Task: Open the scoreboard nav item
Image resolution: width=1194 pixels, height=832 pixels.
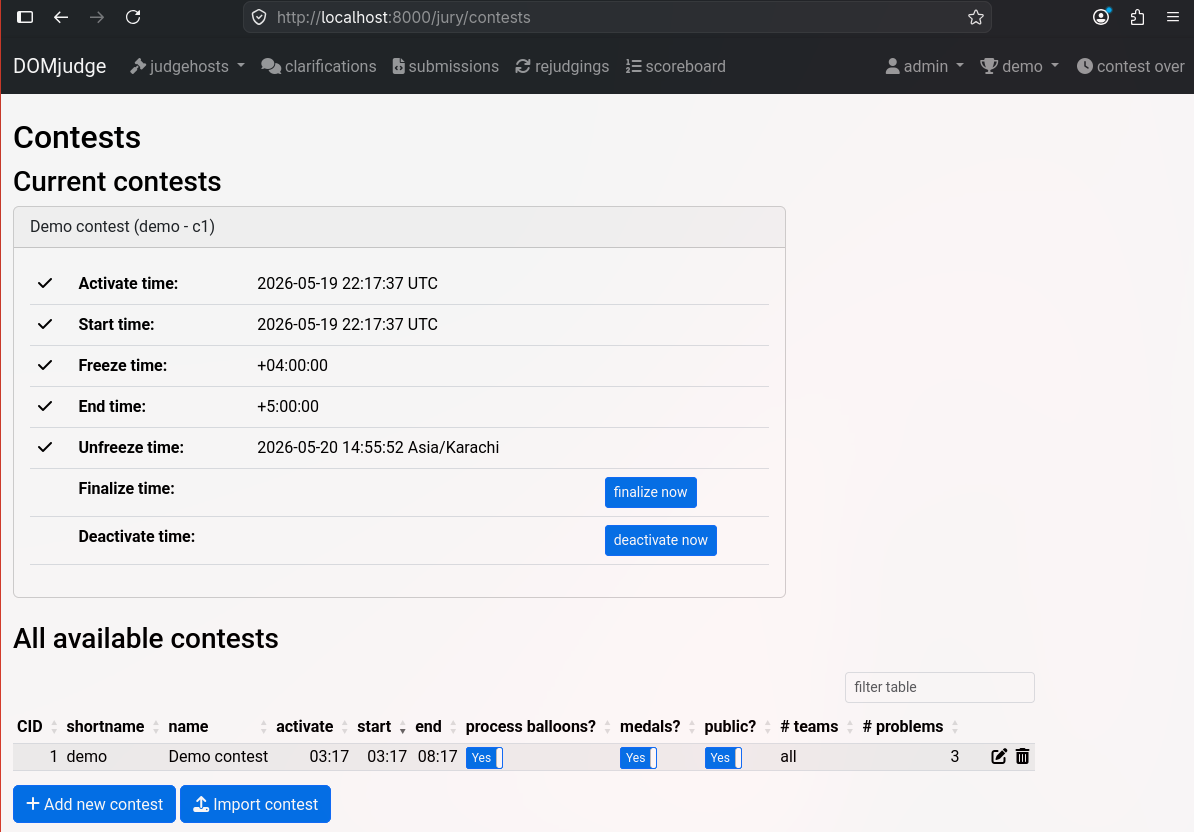Action: (x=675, y=66)
